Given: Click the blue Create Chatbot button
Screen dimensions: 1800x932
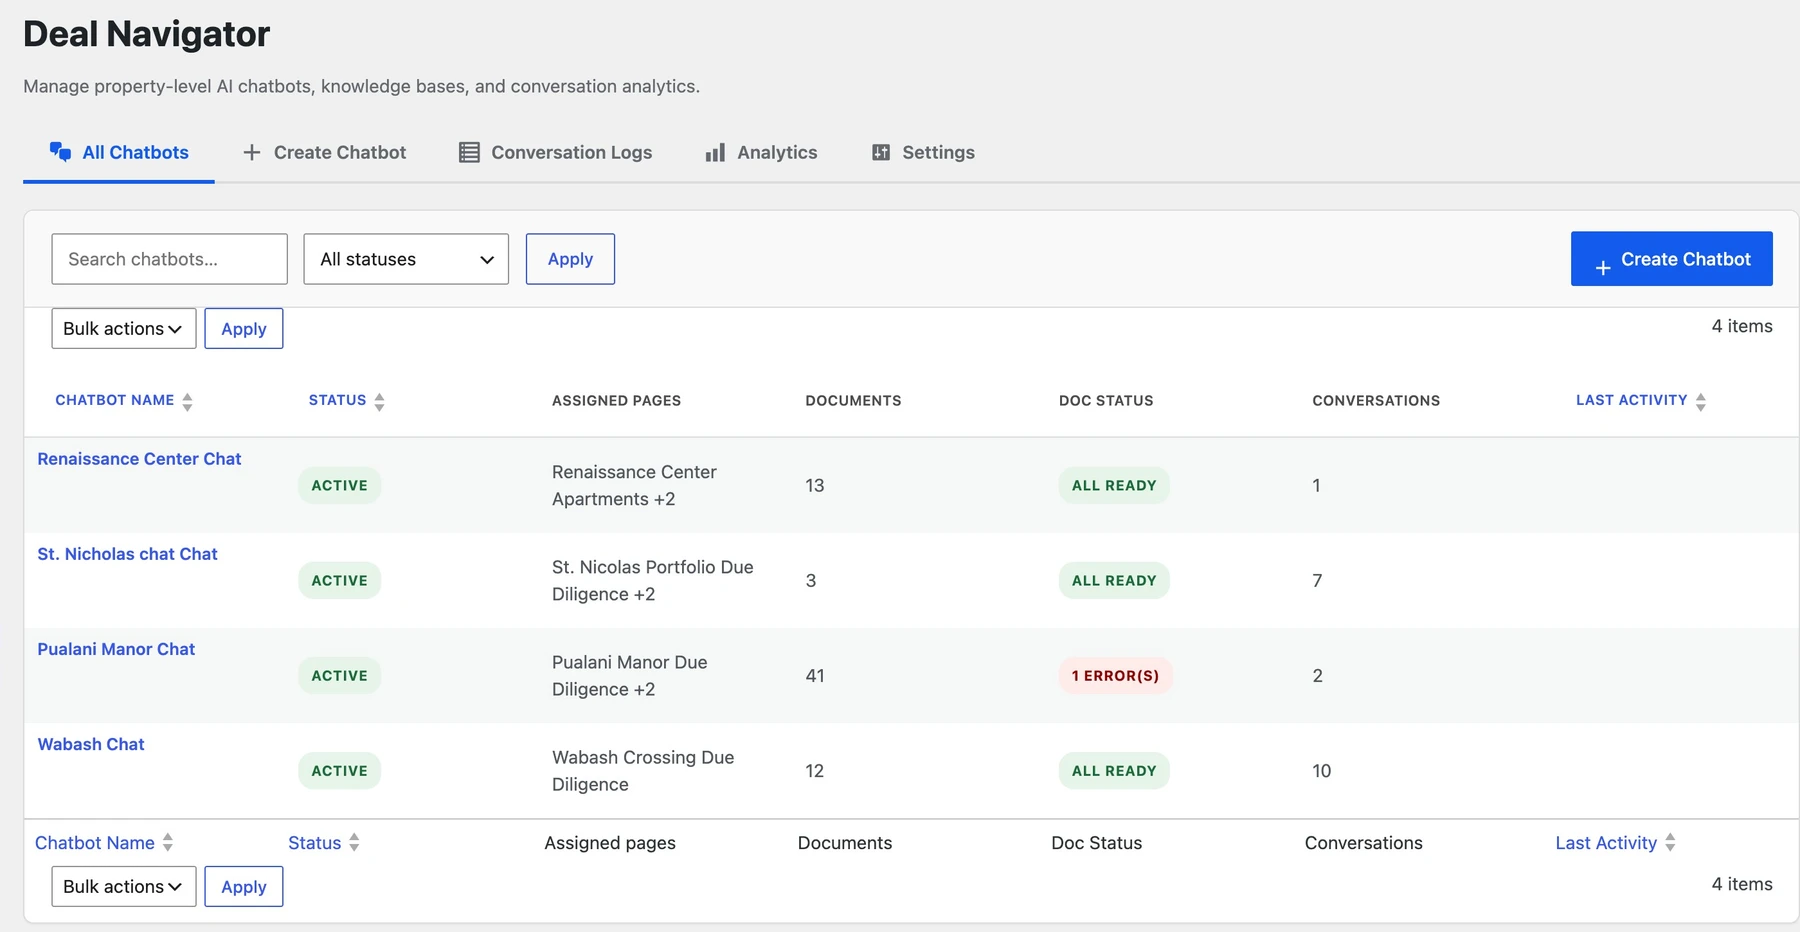Looking at the screenshot, I should pyautogui.click(x=1672, y=259).
